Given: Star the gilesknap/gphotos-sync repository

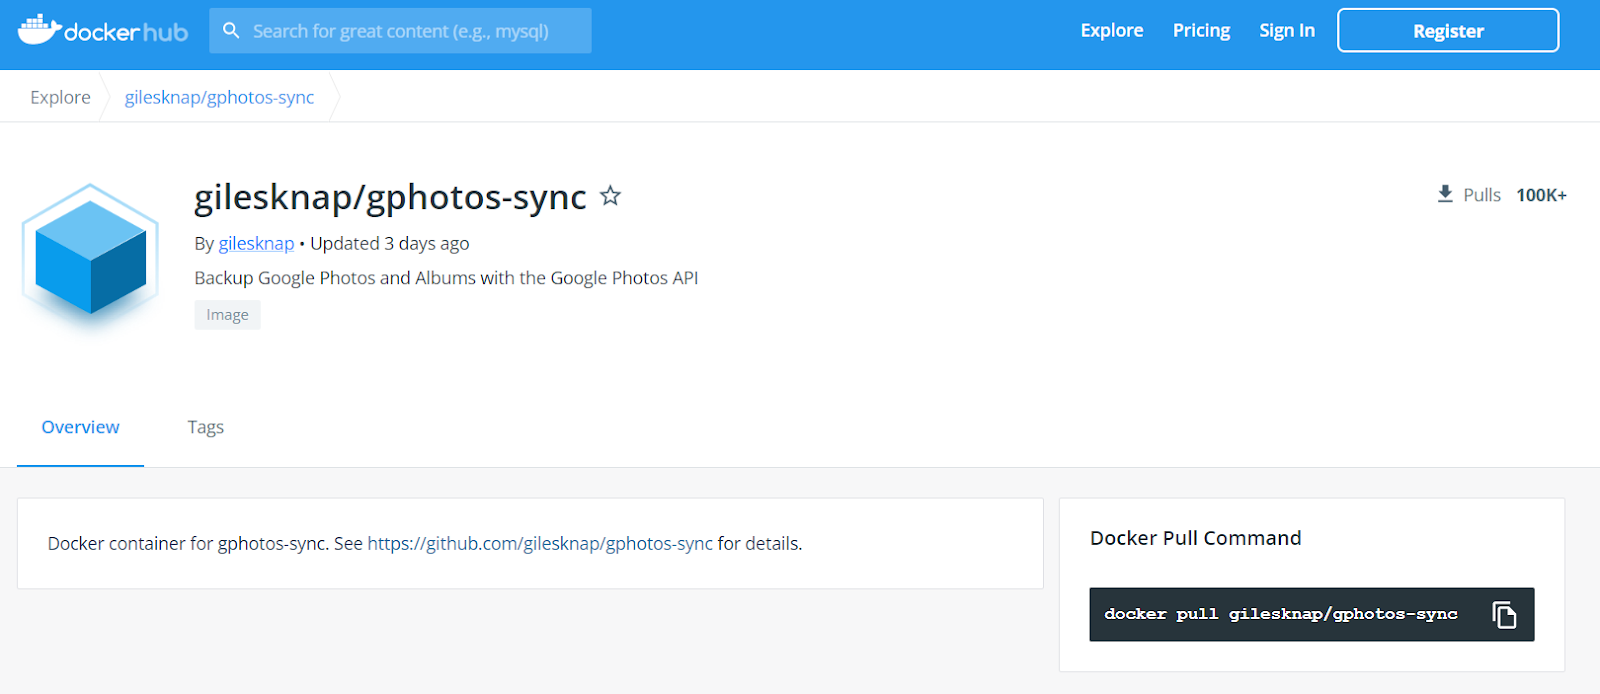Looking at the screenshot, I should coord(610,196).
